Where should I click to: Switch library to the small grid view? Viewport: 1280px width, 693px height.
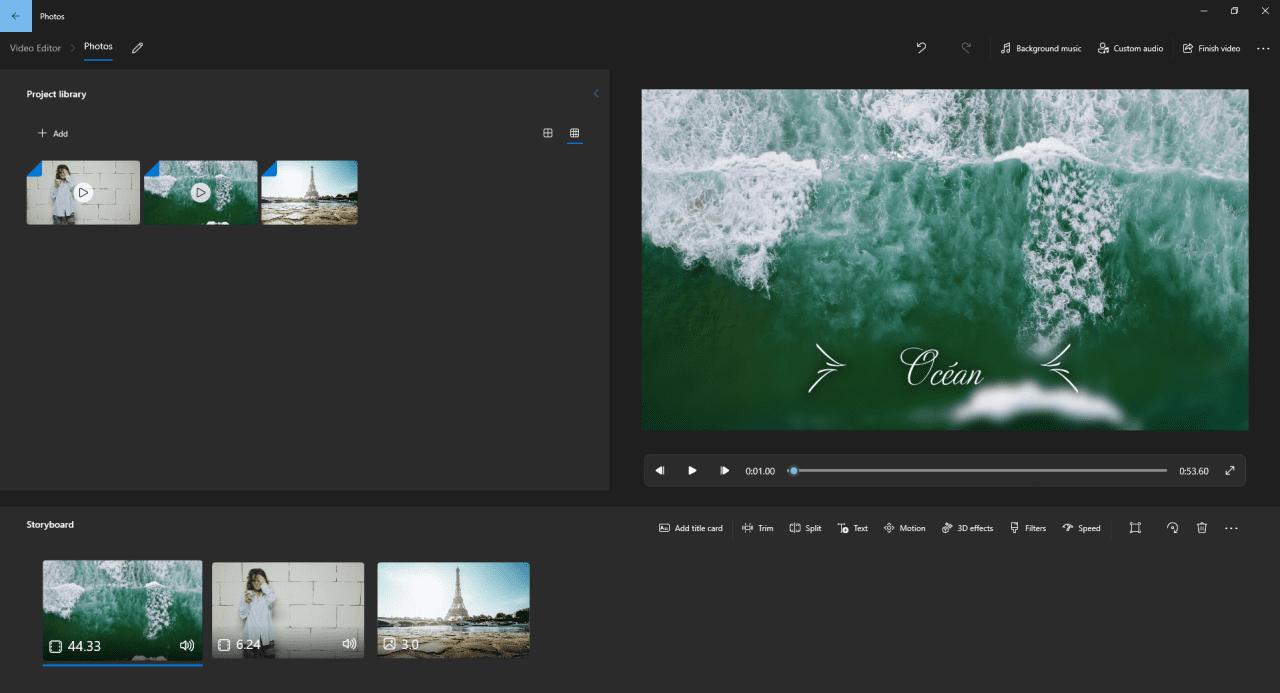point(575,133)
